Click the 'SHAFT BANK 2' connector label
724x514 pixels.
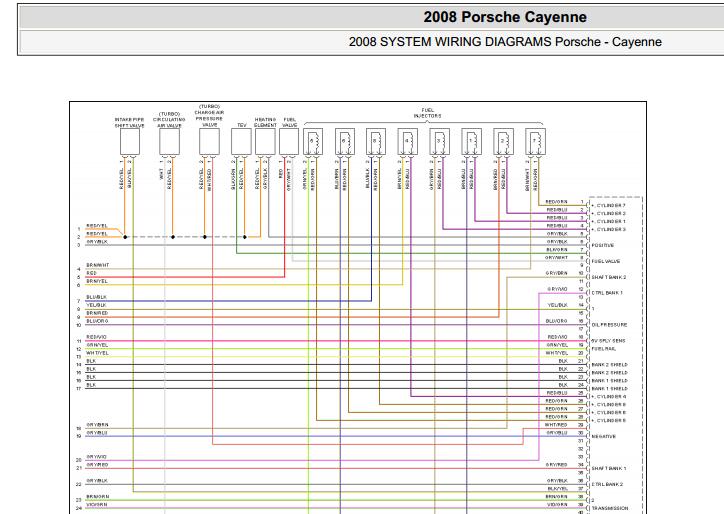click(609, 278)
